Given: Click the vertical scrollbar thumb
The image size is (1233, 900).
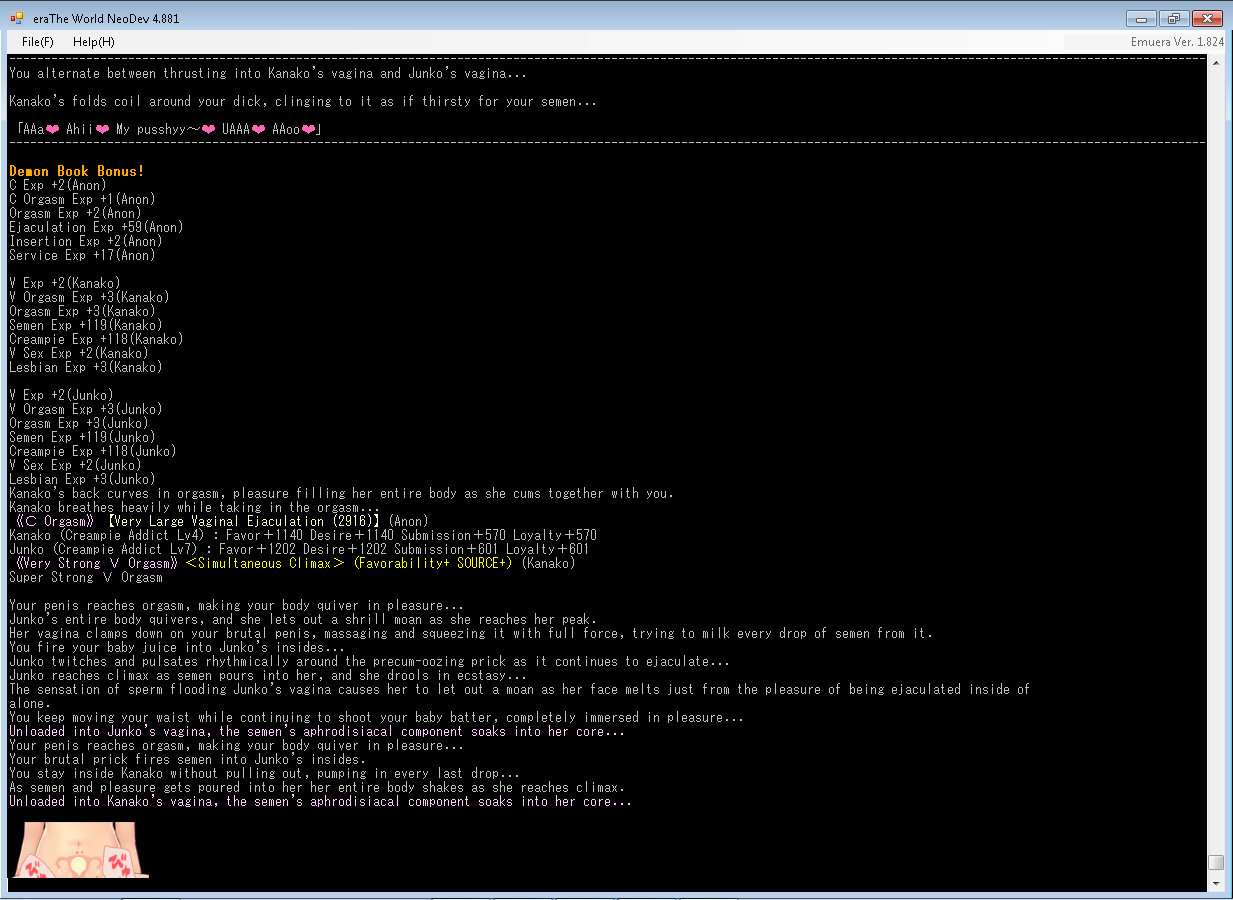Looking at the screenshot, I should click(1215, 862).
